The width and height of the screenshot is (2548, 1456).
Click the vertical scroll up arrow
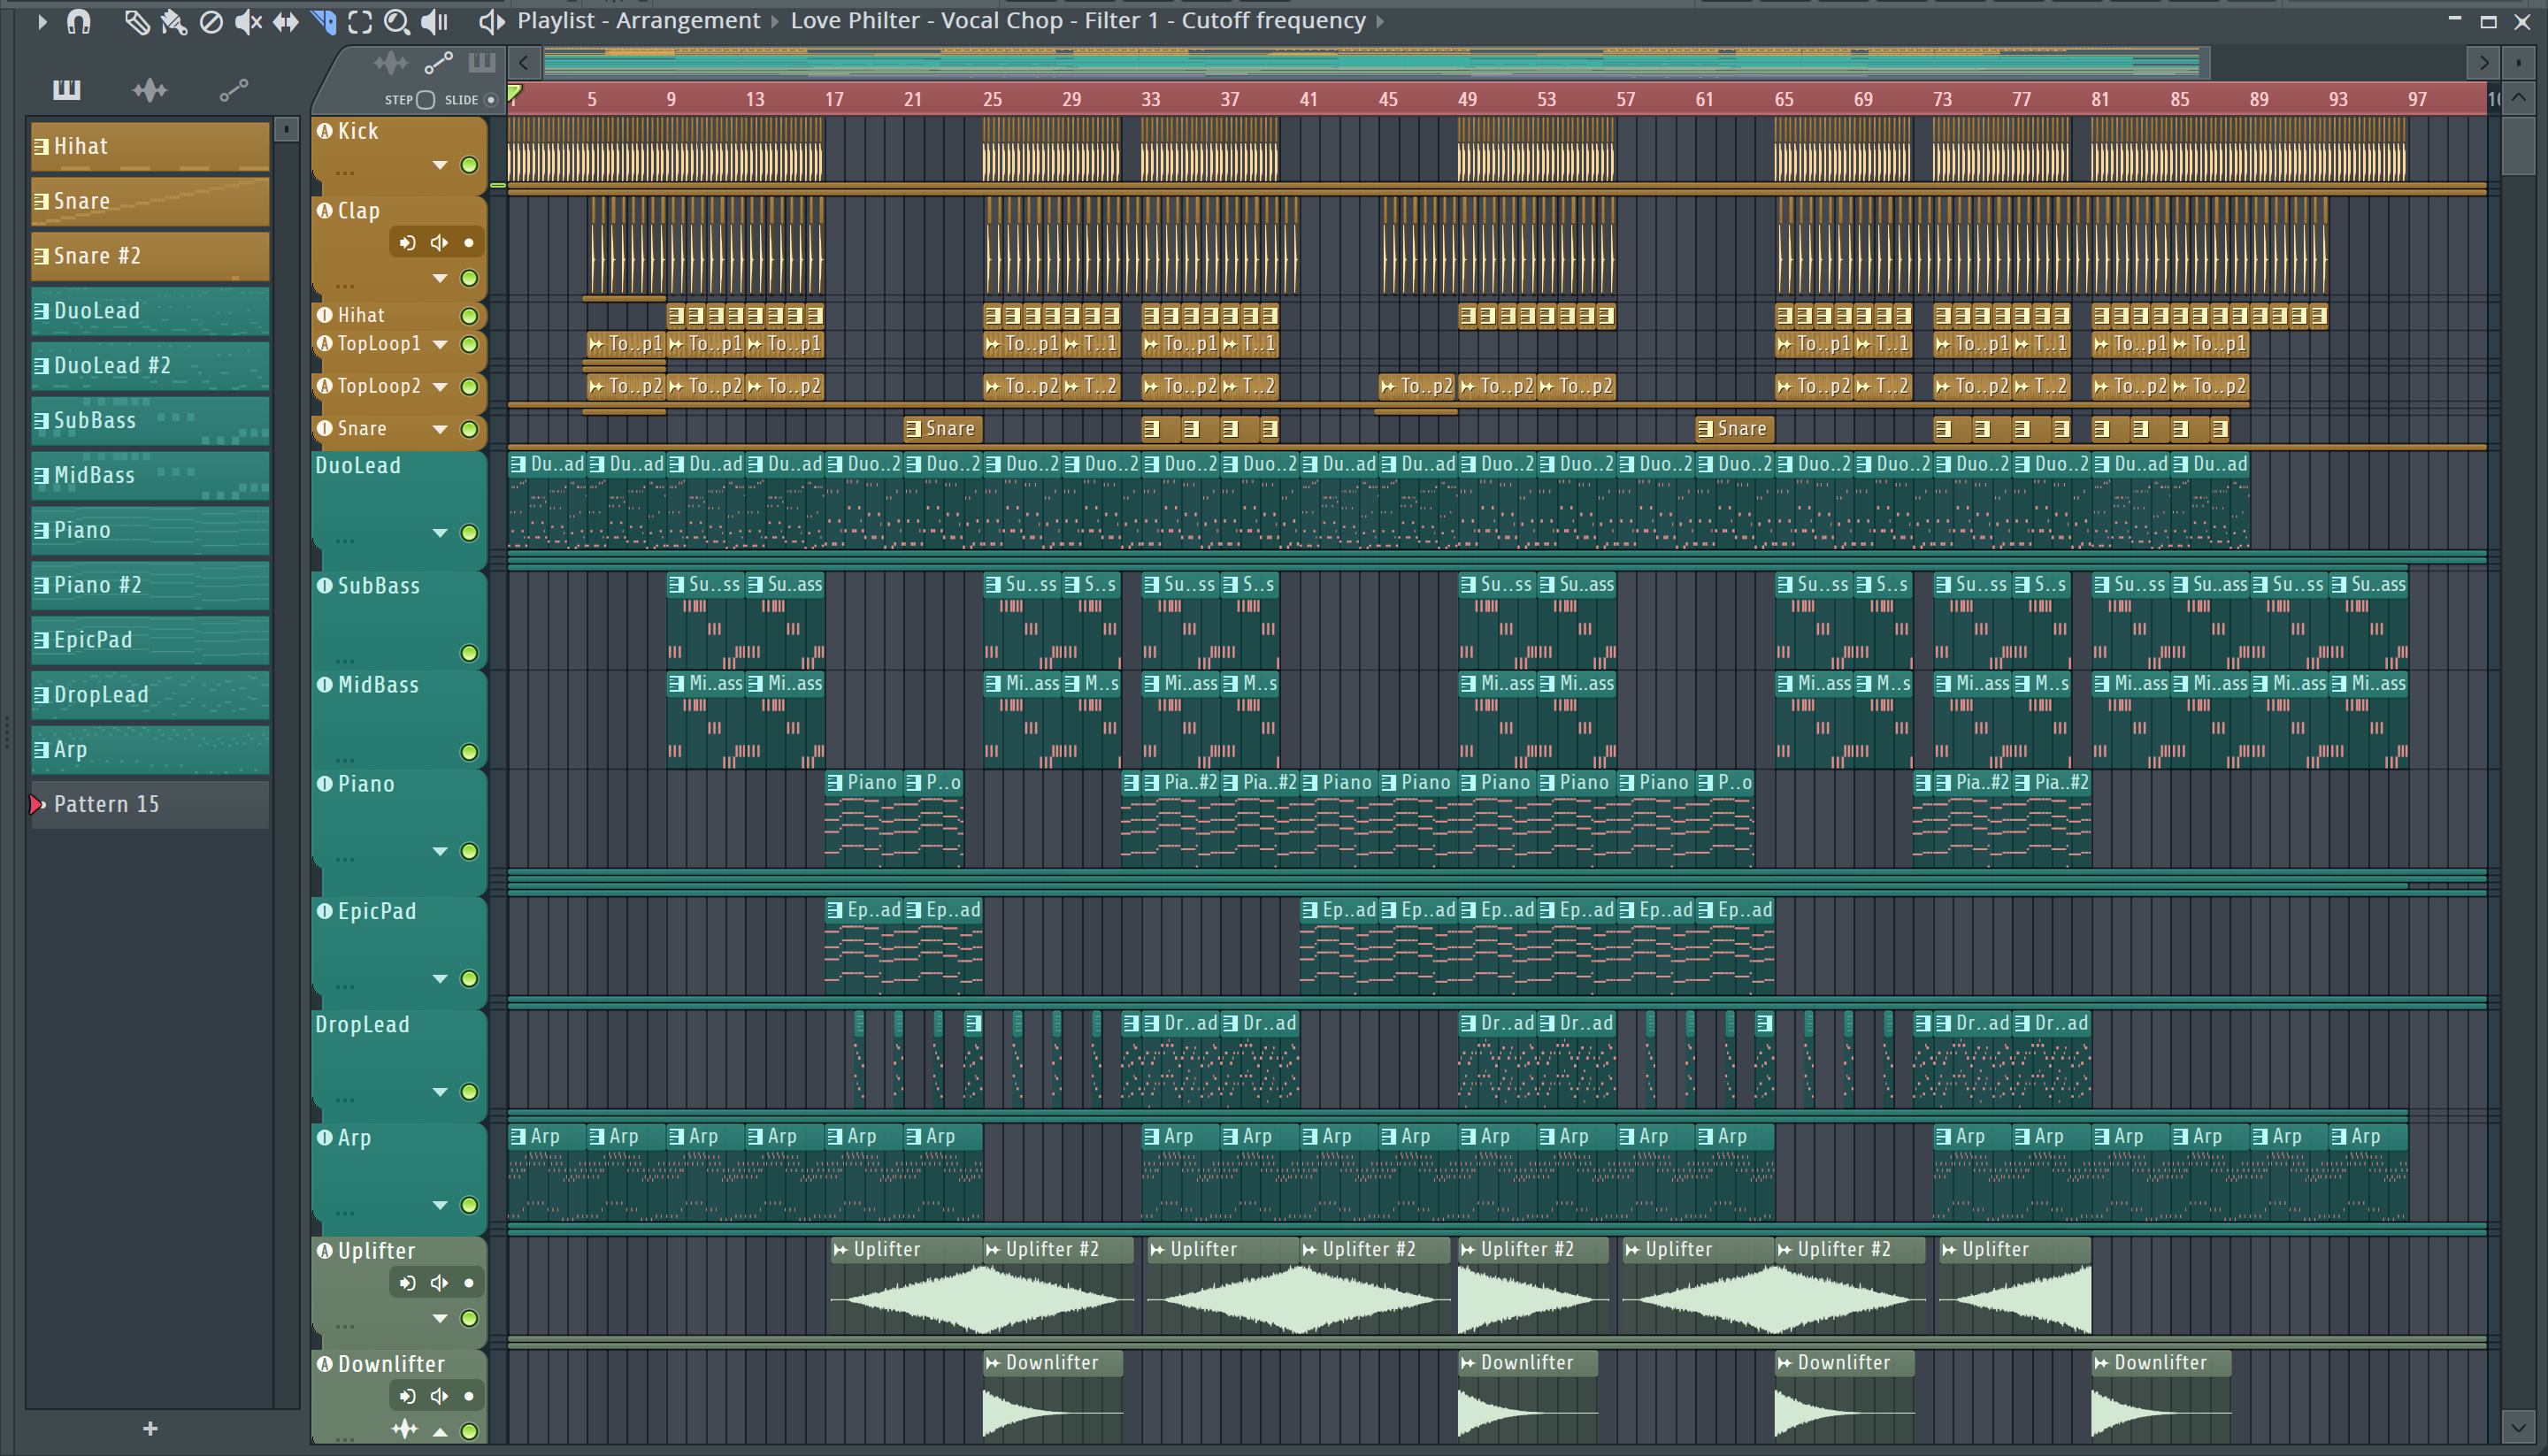click(2518, 98)
